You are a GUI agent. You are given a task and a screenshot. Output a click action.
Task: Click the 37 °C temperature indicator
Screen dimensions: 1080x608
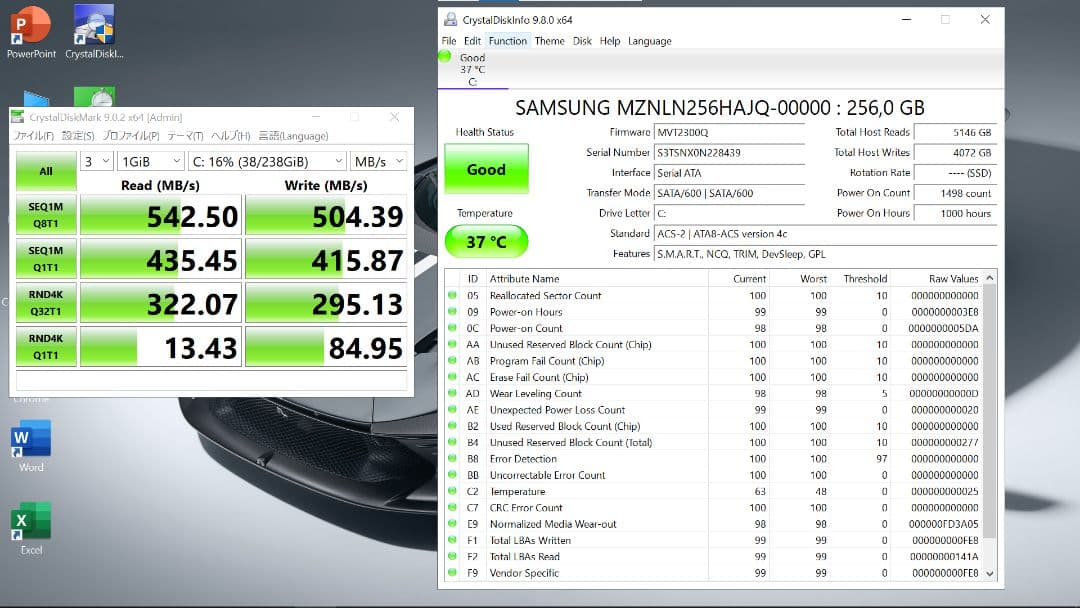click(x=486, y=241)
